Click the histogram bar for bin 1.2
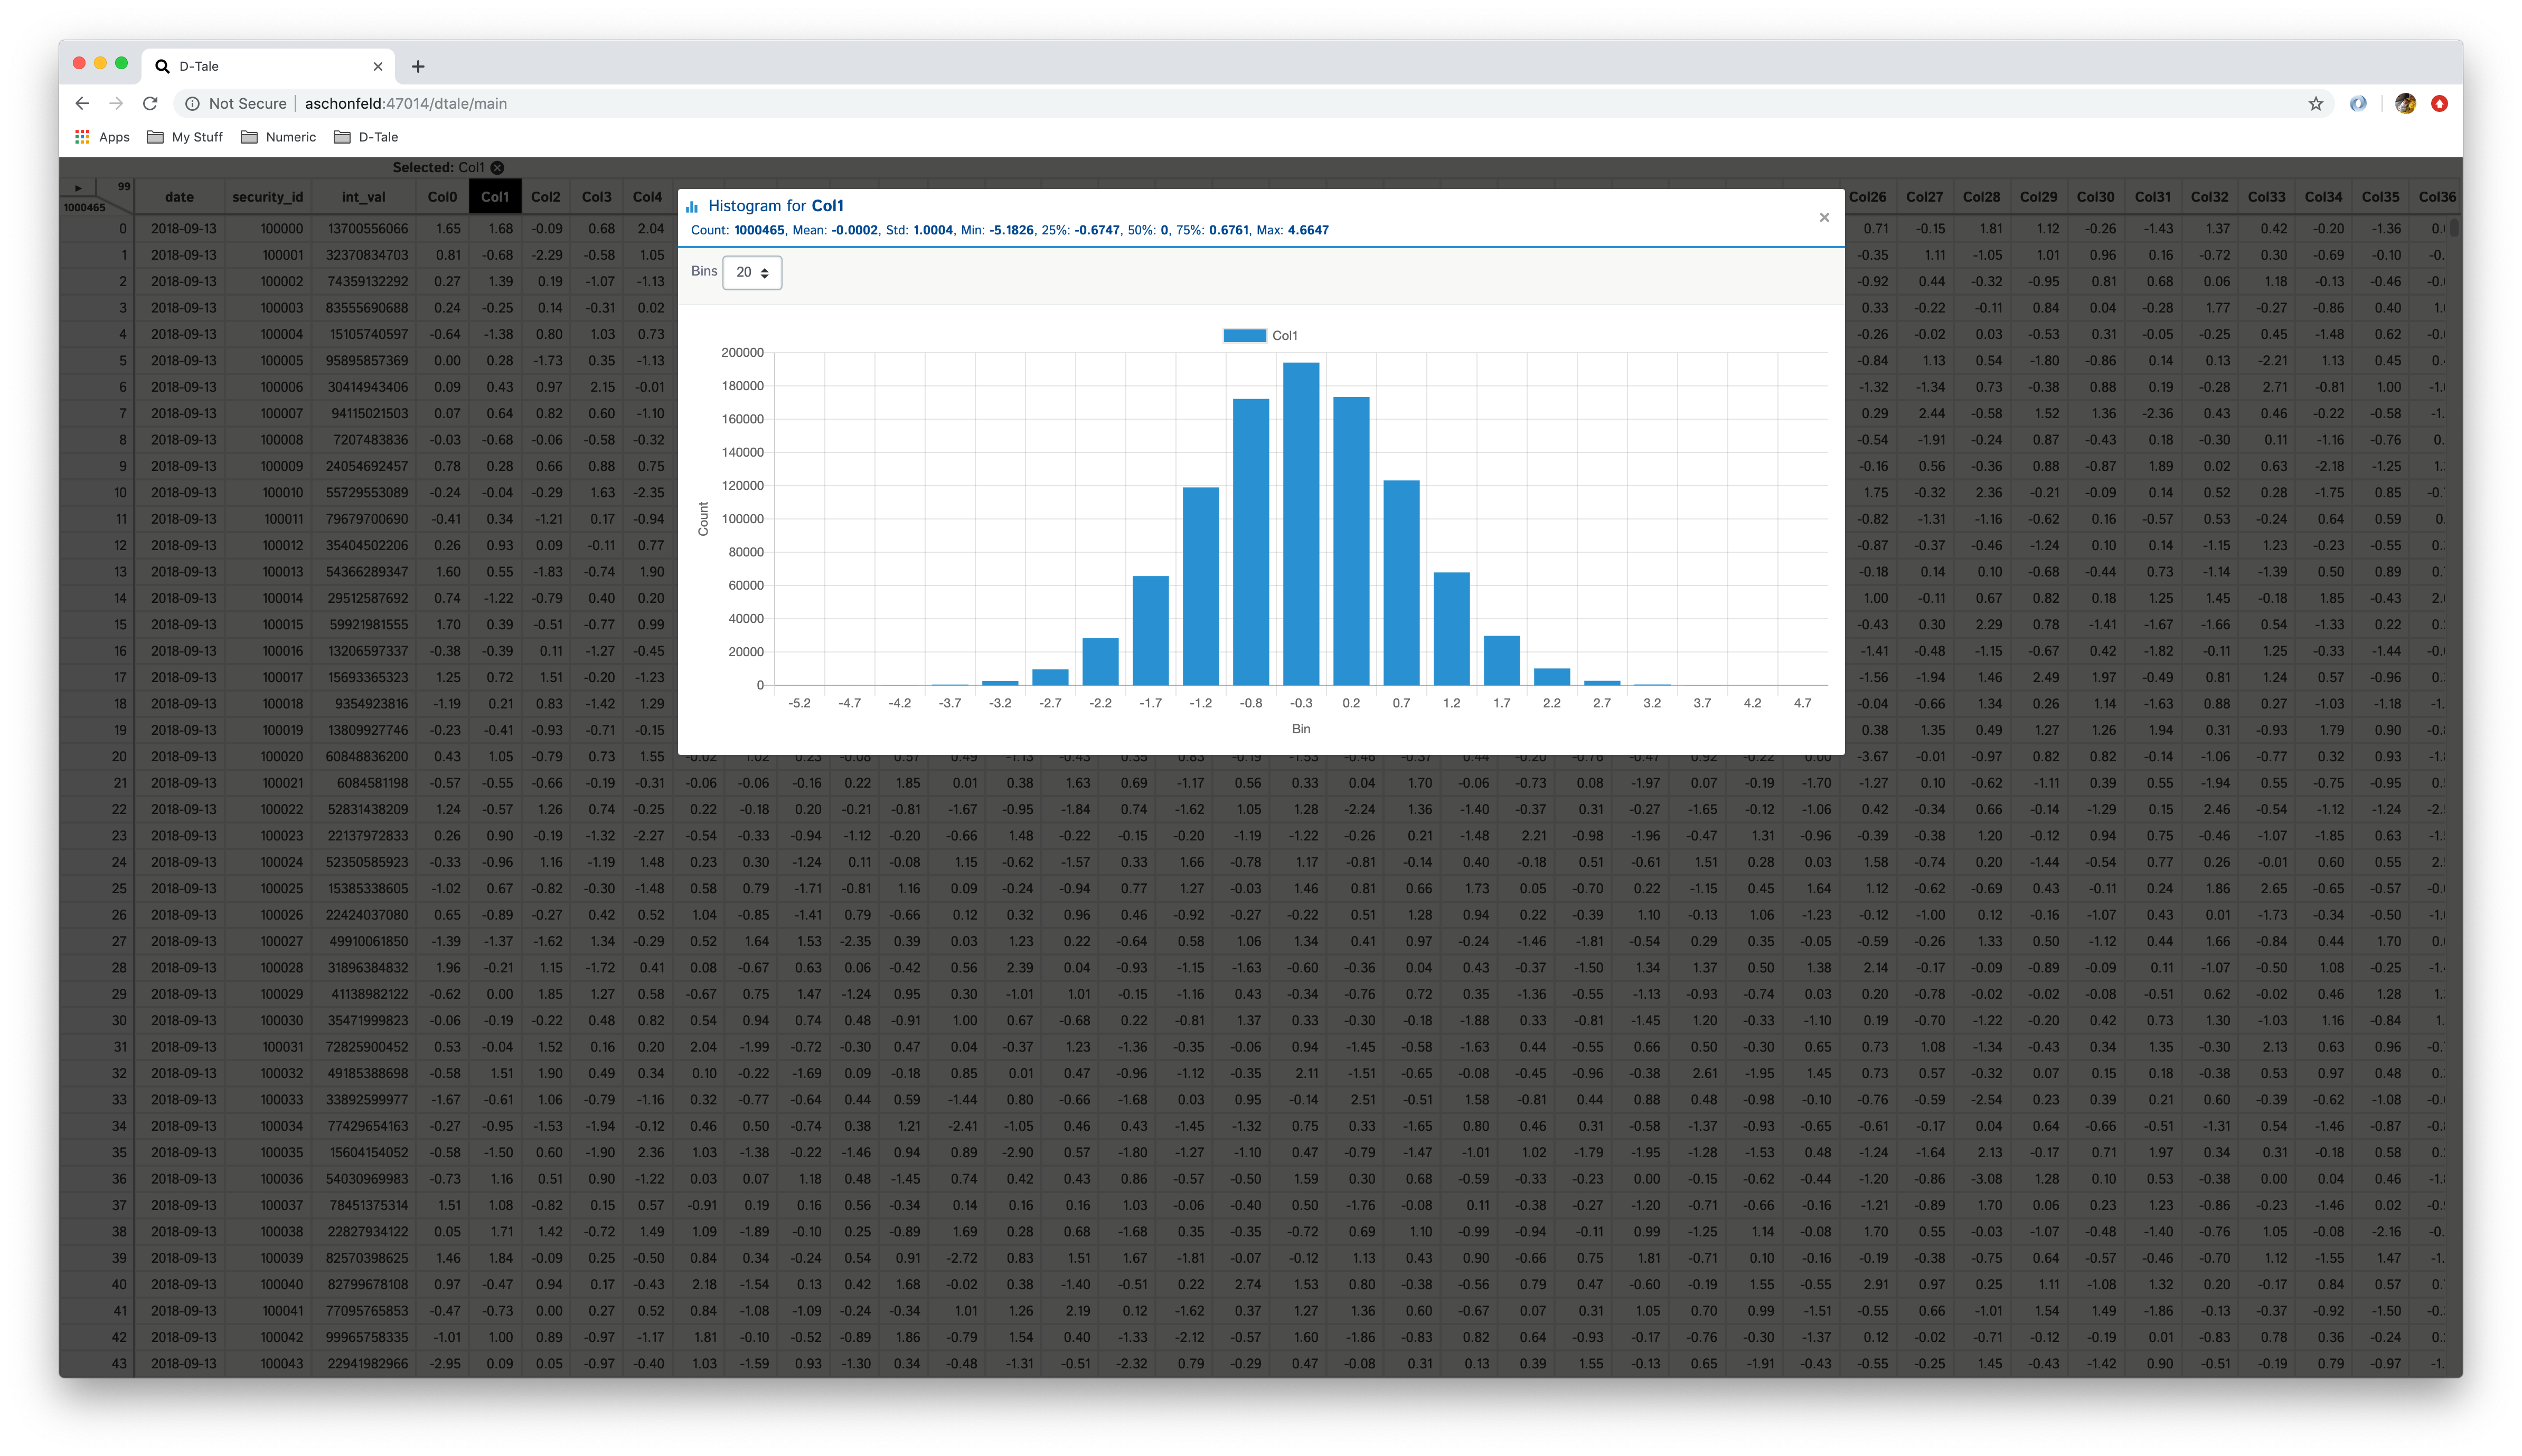The width and height of the screenshot is (2522, 1456). click(1451, 628)
